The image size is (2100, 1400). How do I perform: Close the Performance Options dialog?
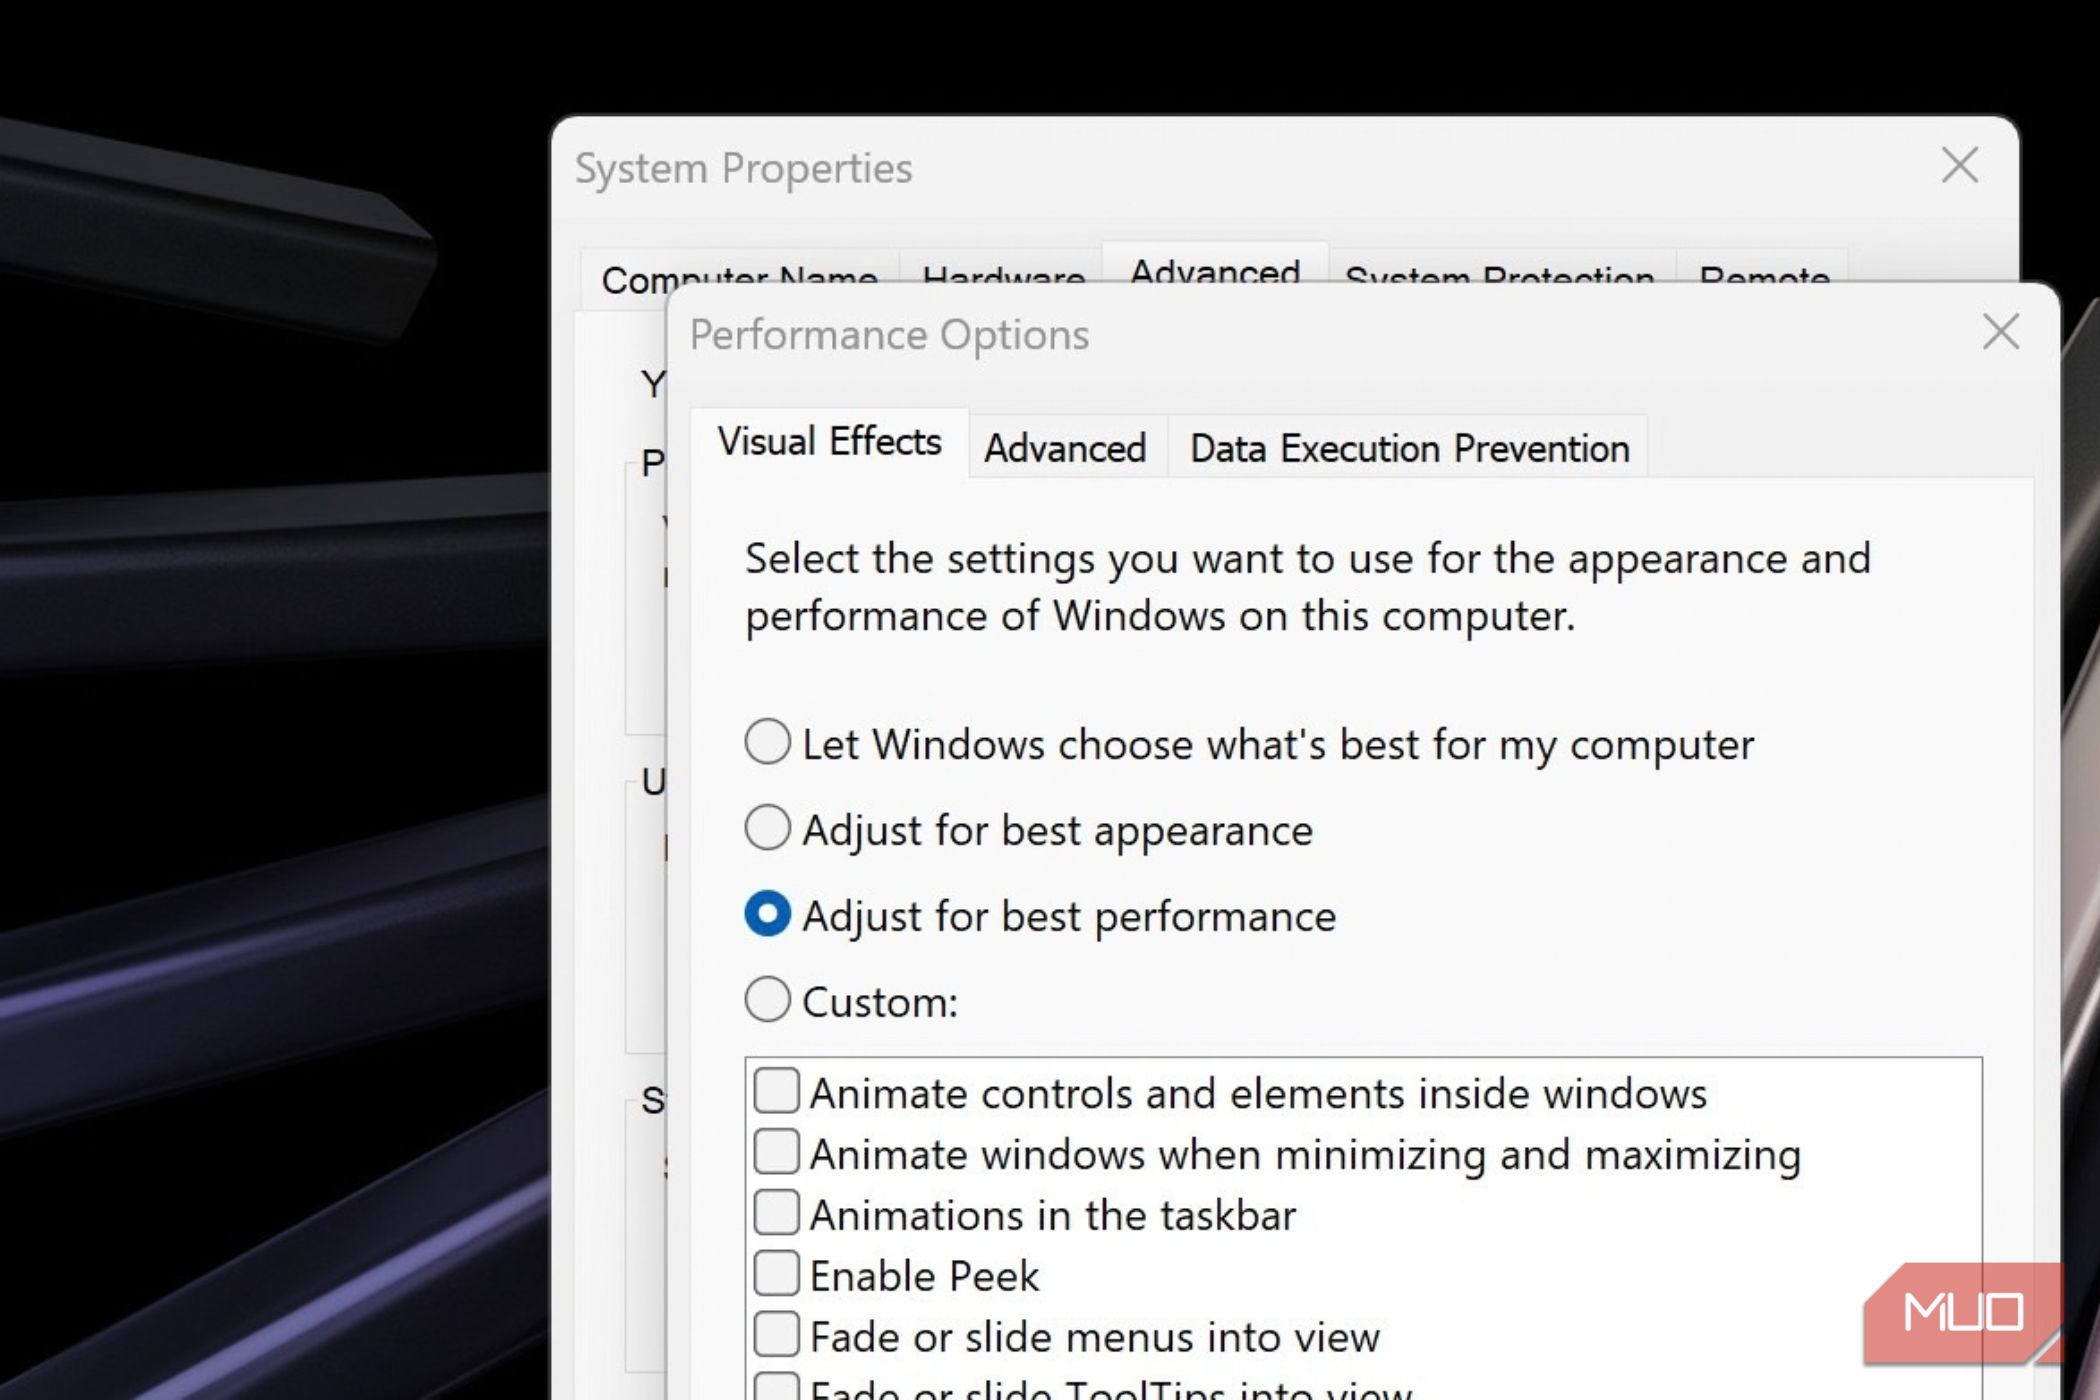2000,332
